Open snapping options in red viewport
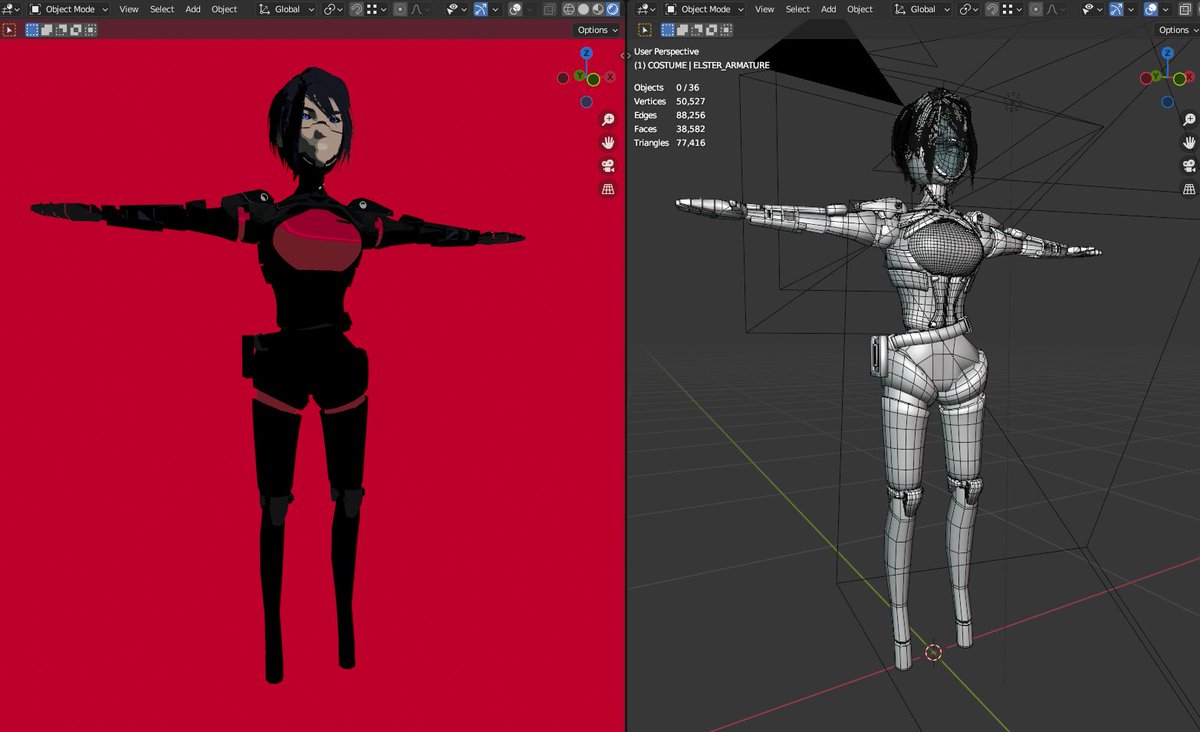Viewport: 1200px width, 732px height. tap(377, 9)
